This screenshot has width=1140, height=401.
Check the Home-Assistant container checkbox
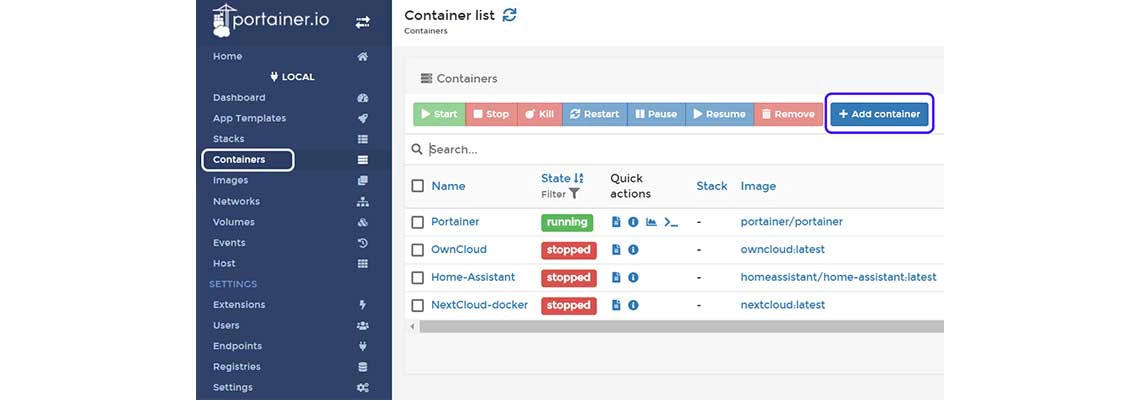(x=417, y=278)
